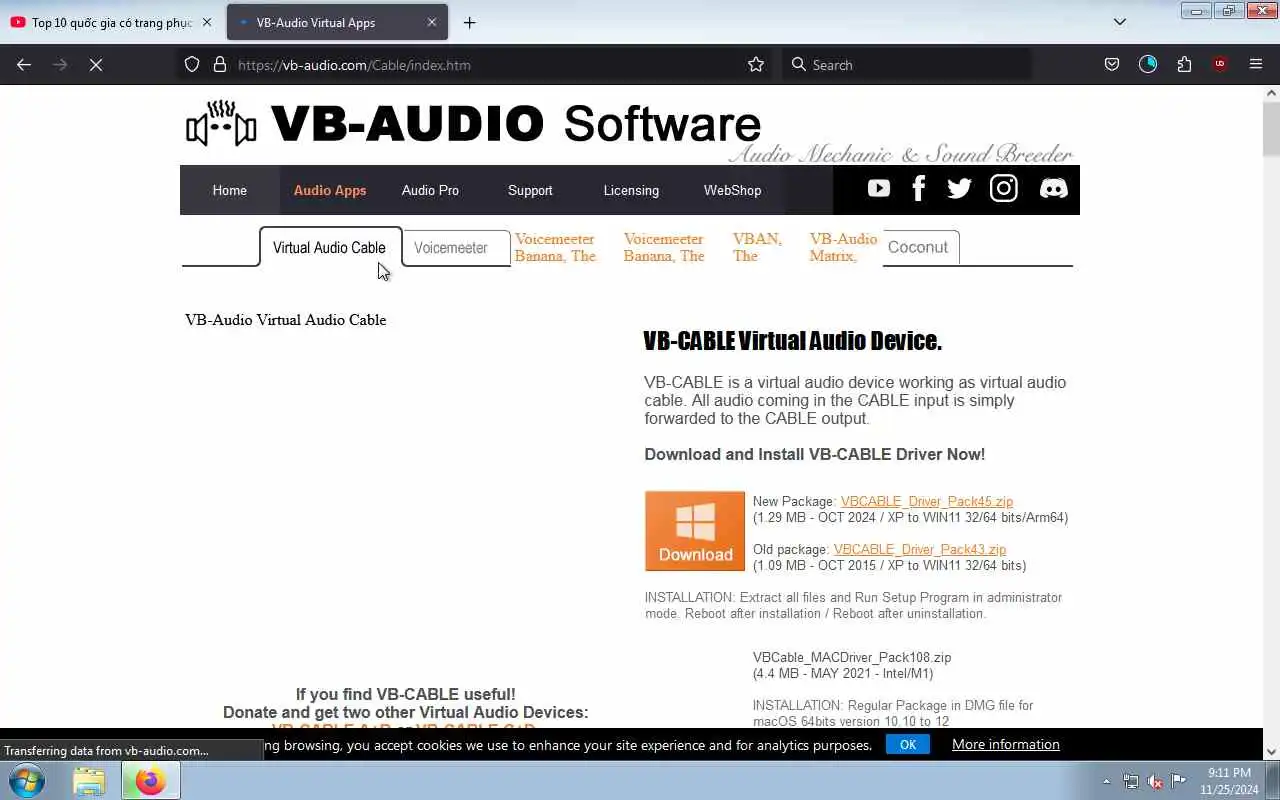This screenshot has width=1280, height=800.
Task: Download VBCABLE_Driver_Pack45.zip
Action: 926,501
